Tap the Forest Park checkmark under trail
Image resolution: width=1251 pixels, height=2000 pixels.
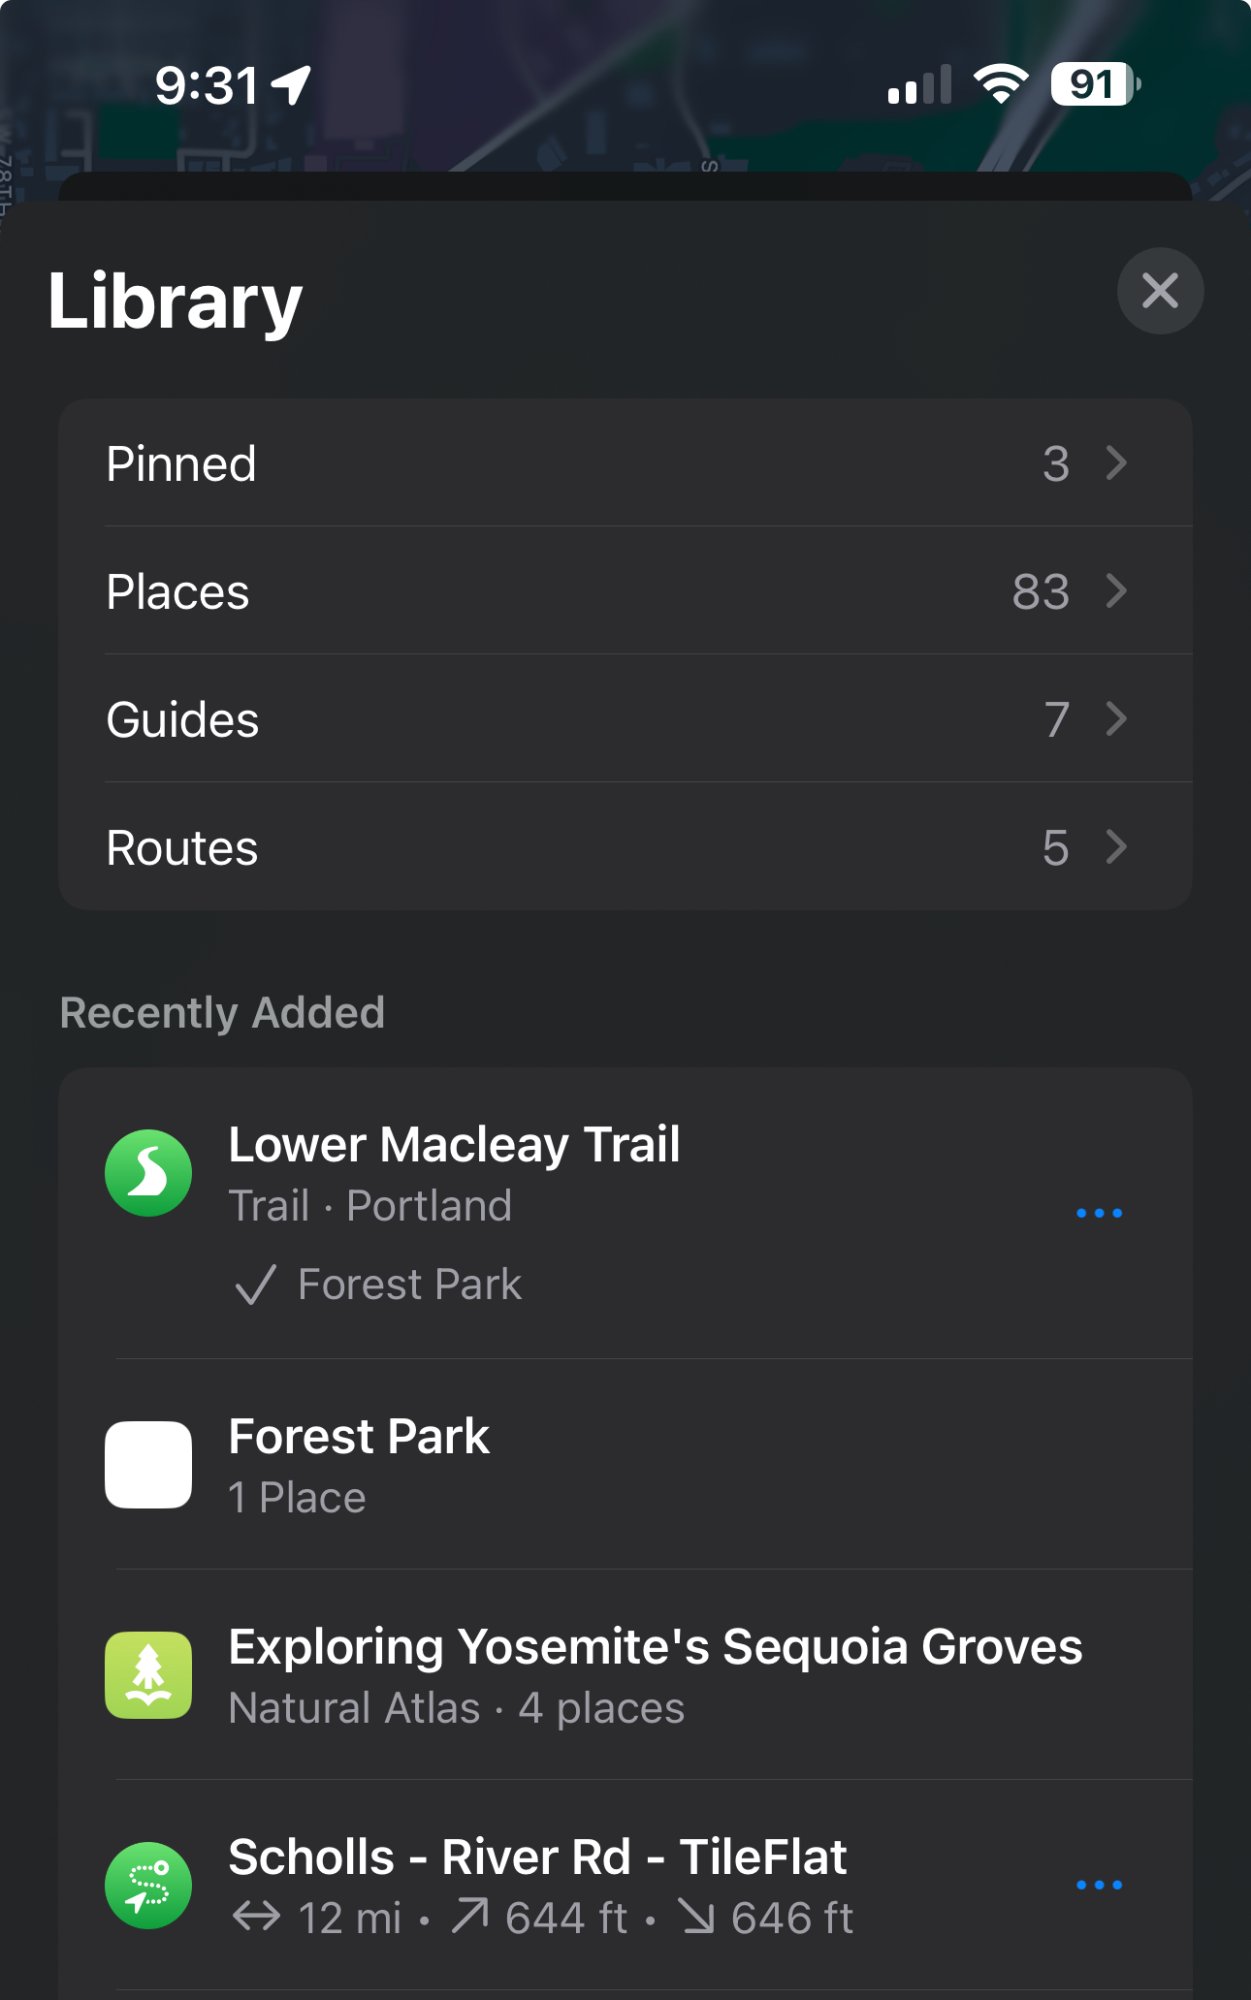coord(254,1285)
